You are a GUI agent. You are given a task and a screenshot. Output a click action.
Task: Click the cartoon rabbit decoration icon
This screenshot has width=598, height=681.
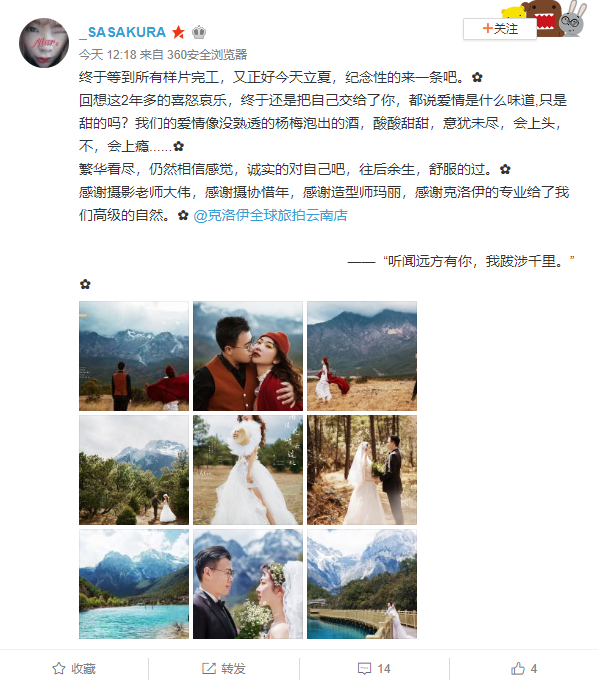[x=573, y=18]
